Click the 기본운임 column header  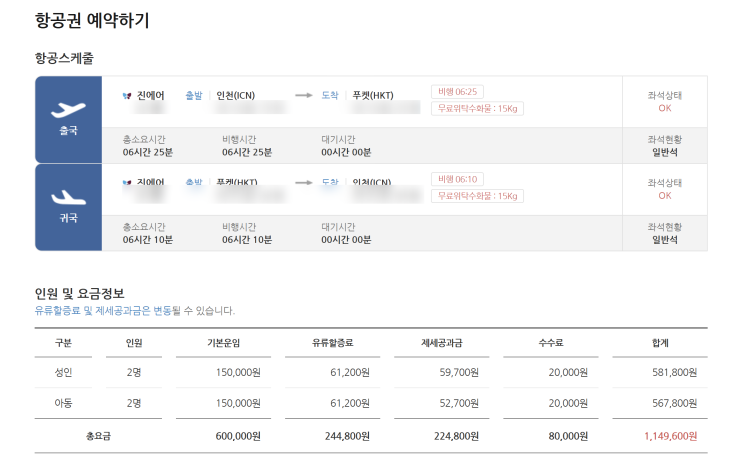click(x=223, y=343)
